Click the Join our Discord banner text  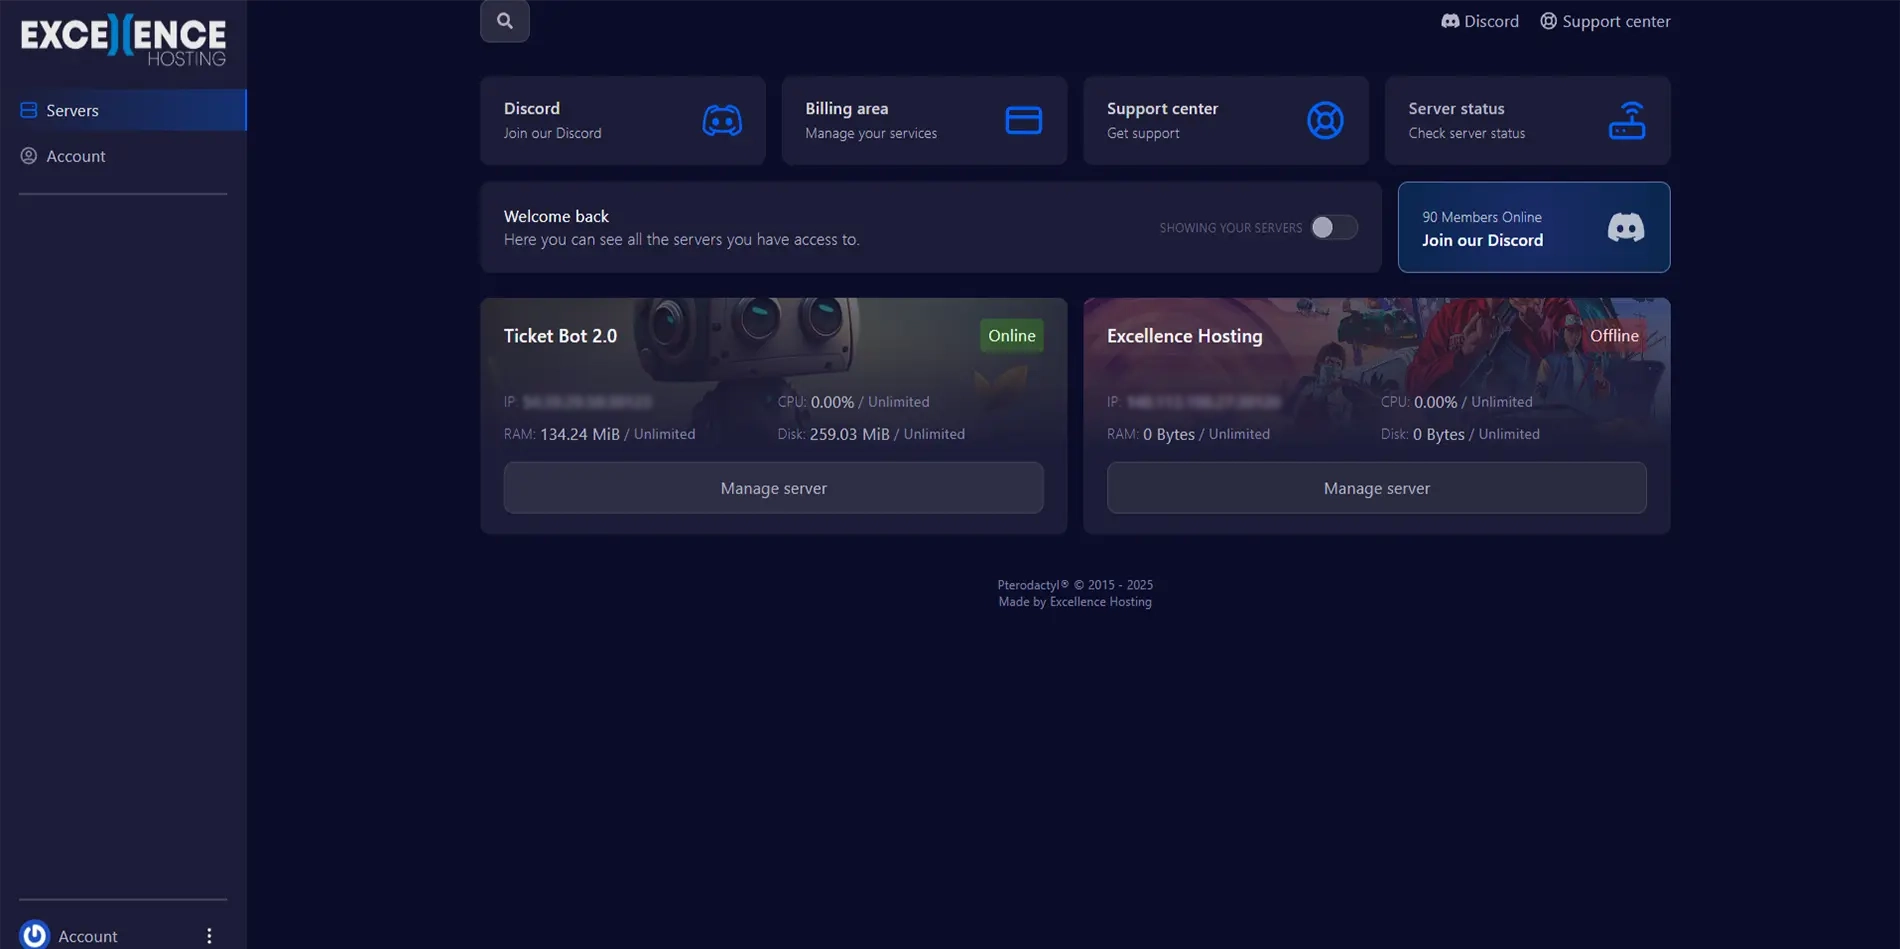click(x=1482, y=240)
